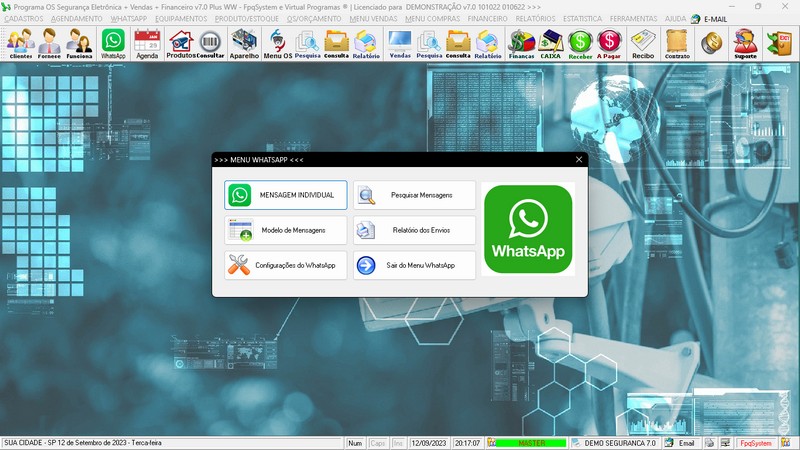Open the MENU VENDAS menu
The width and height of the screenshot is (800, 450).
(373, 19)
